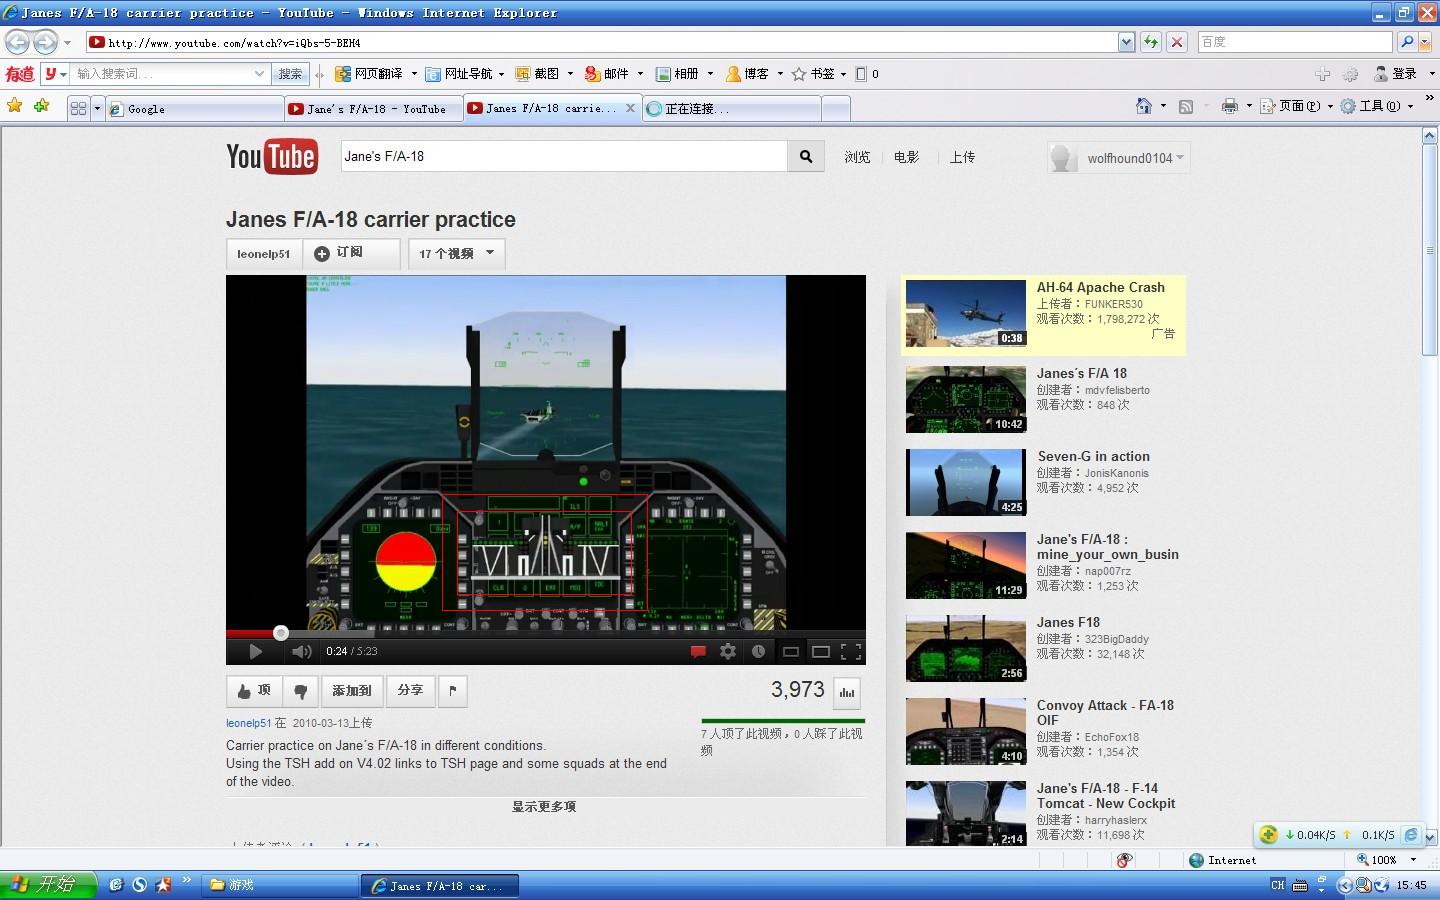This screenshot has width=1440, height=900.
Task: Click the Favorites star icon
Action: [x=15, y=106]
